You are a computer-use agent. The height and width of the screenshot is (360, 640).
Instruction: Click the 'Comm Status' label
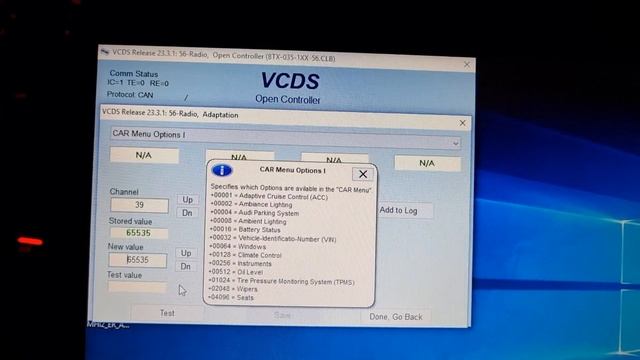pyautogui.click(x=133, y=74)
